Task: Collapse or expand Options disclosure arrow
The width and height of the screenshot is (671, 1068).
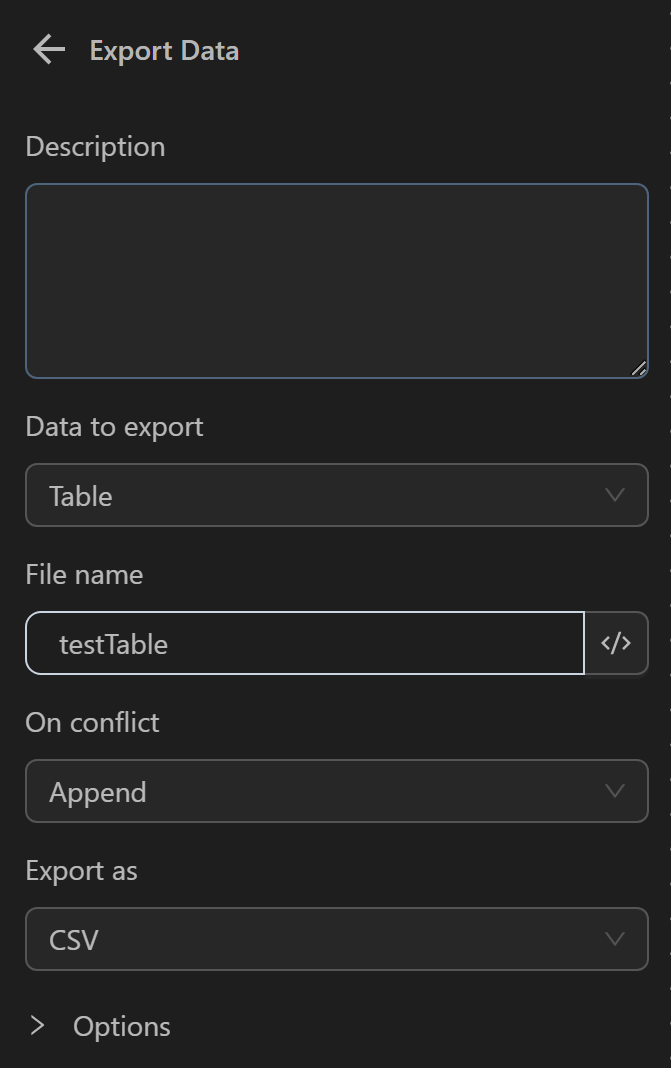Action: [38, 1026]
